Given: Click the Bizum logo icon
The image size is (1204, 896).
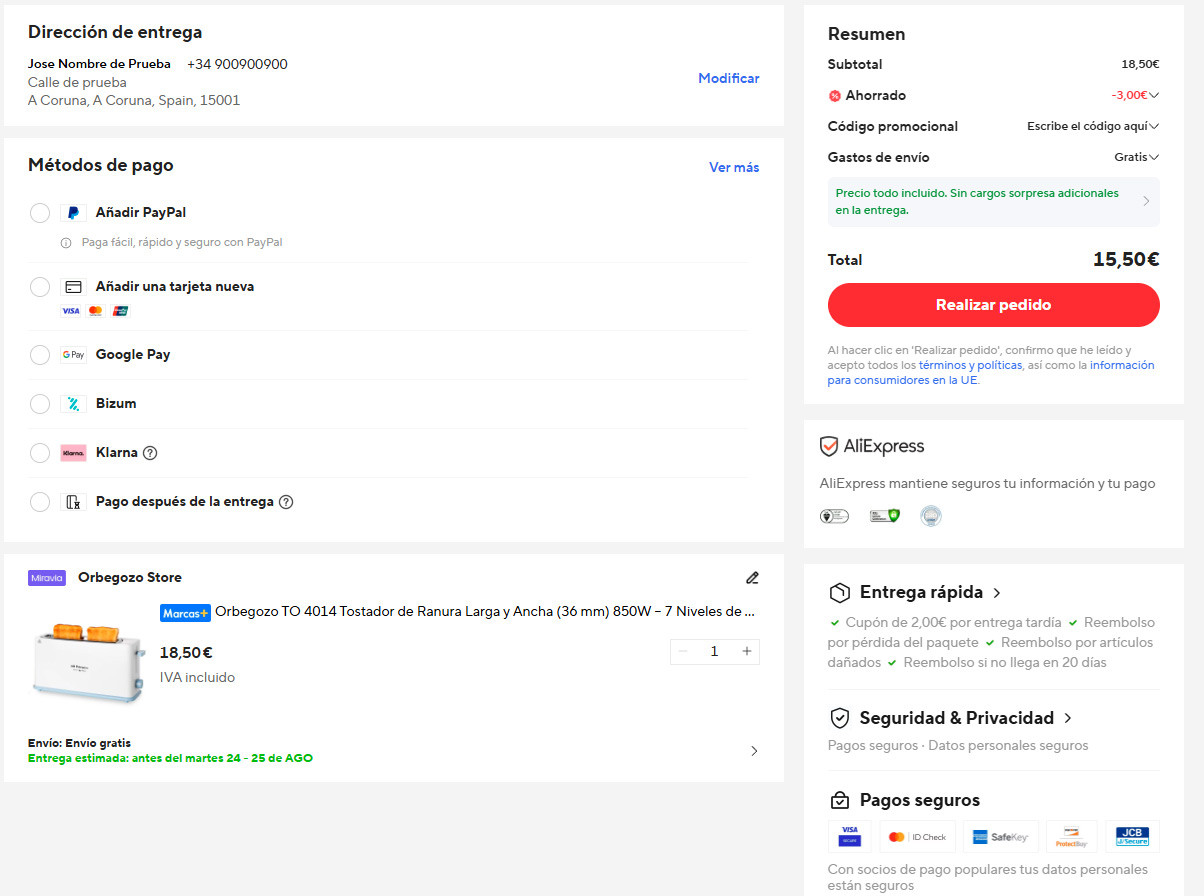Looking at the screenshot, I should [x=73, y=404].
